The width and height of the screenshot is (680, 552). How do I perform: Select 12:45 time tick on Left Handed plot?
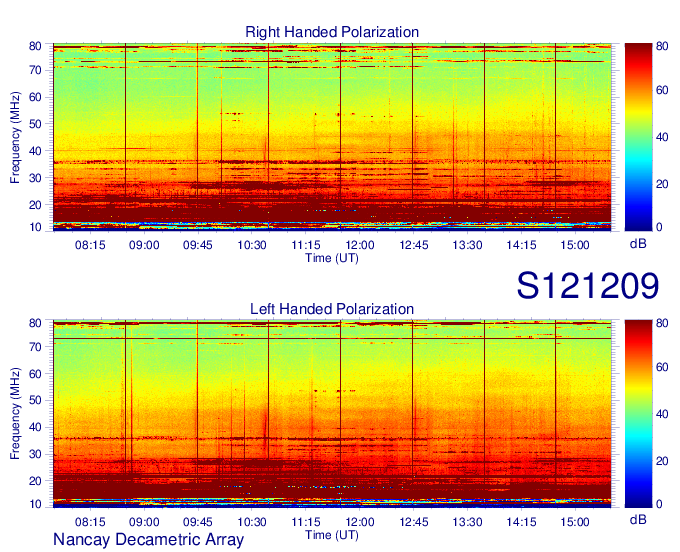pyautogui.click(x=414, y=522)
